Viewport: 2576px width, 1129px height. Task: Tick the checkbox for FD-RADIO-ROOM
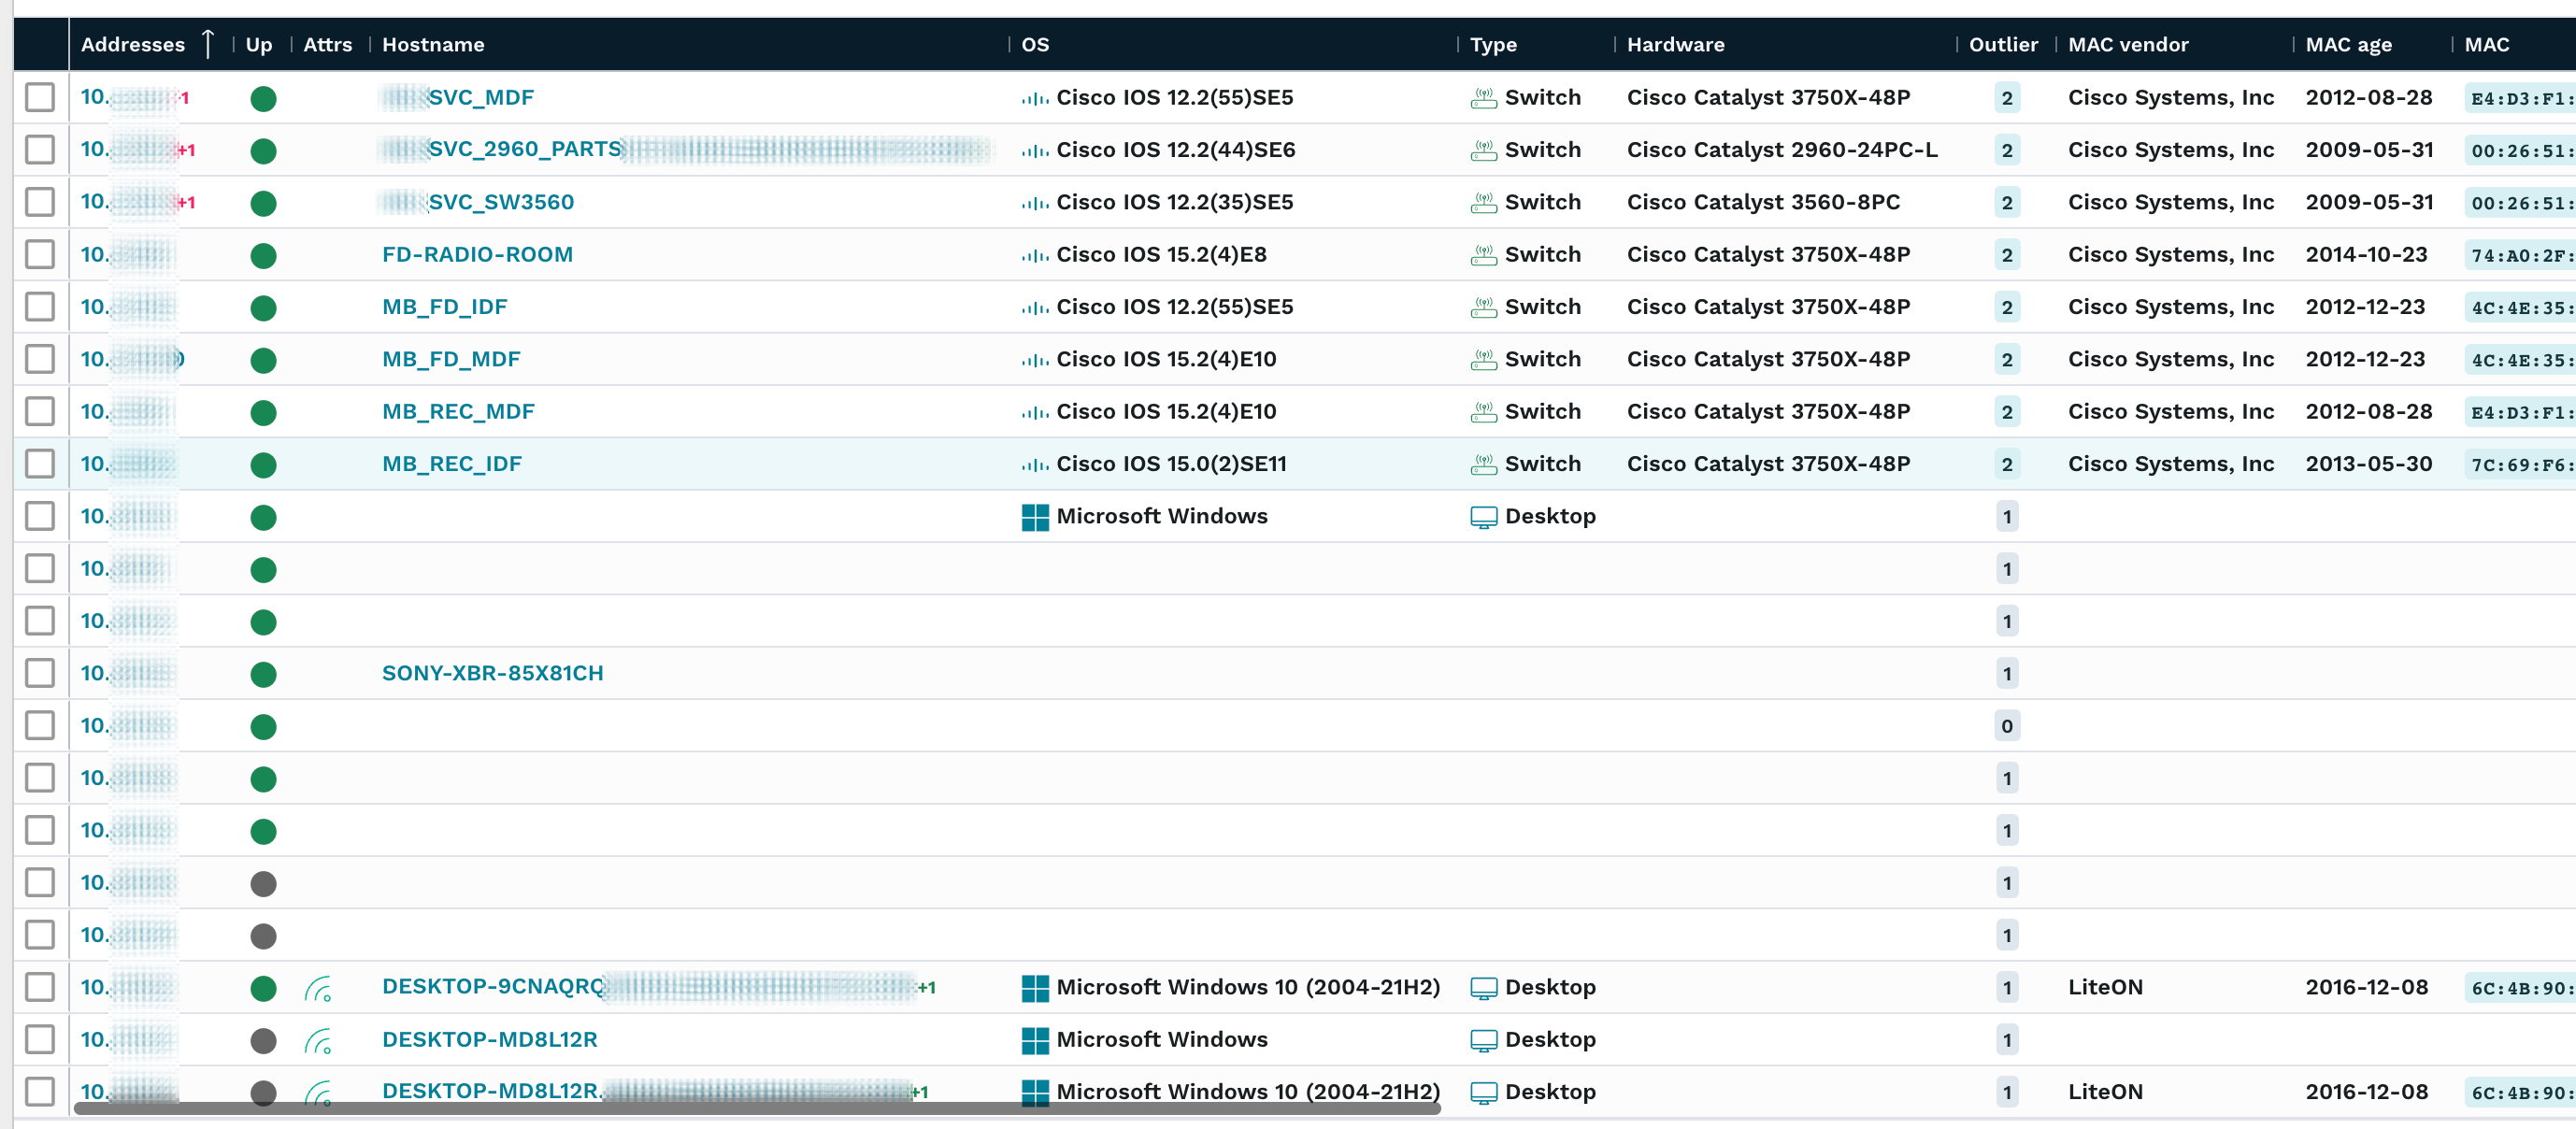point(40,255)
